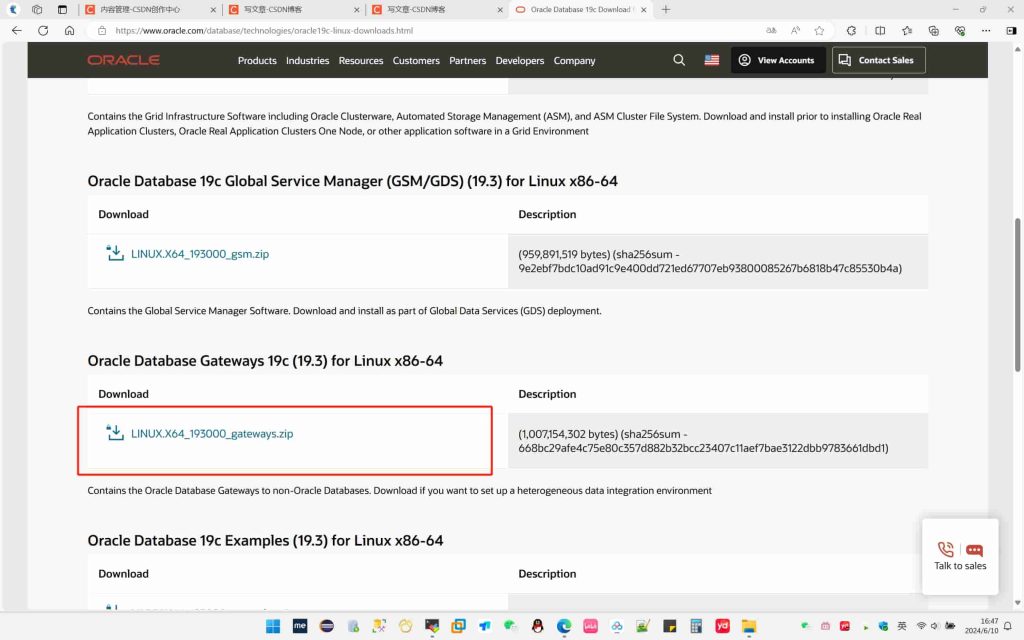Open the Edge sidebar toggle icon
The image size is (1024, 640).
tap(1011, 31)
